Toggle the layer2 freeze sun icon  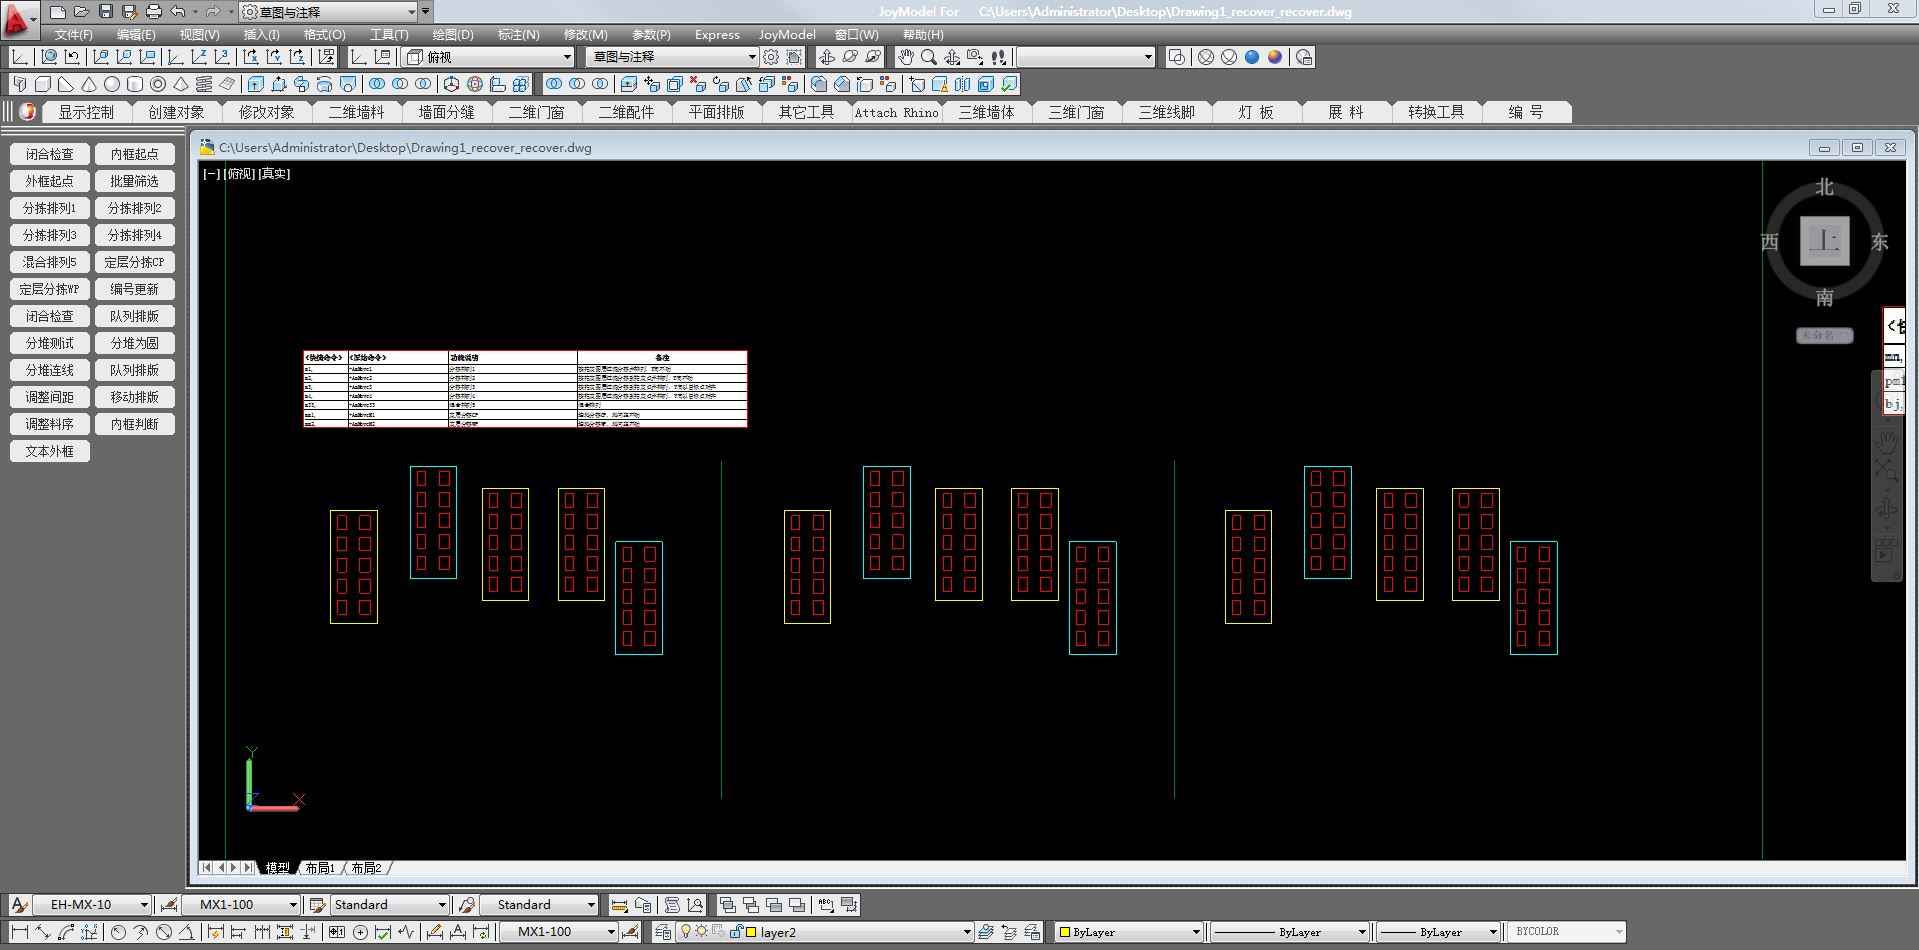pos(702,932)
